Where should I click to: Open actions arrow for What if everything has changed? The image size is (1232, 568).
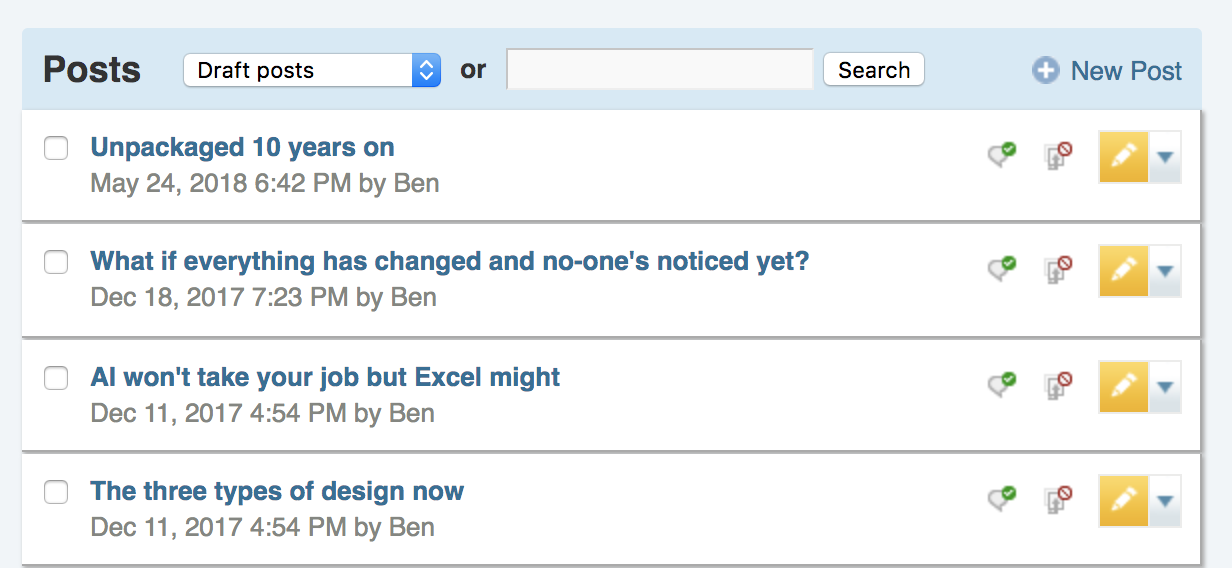click(1165, 271)
